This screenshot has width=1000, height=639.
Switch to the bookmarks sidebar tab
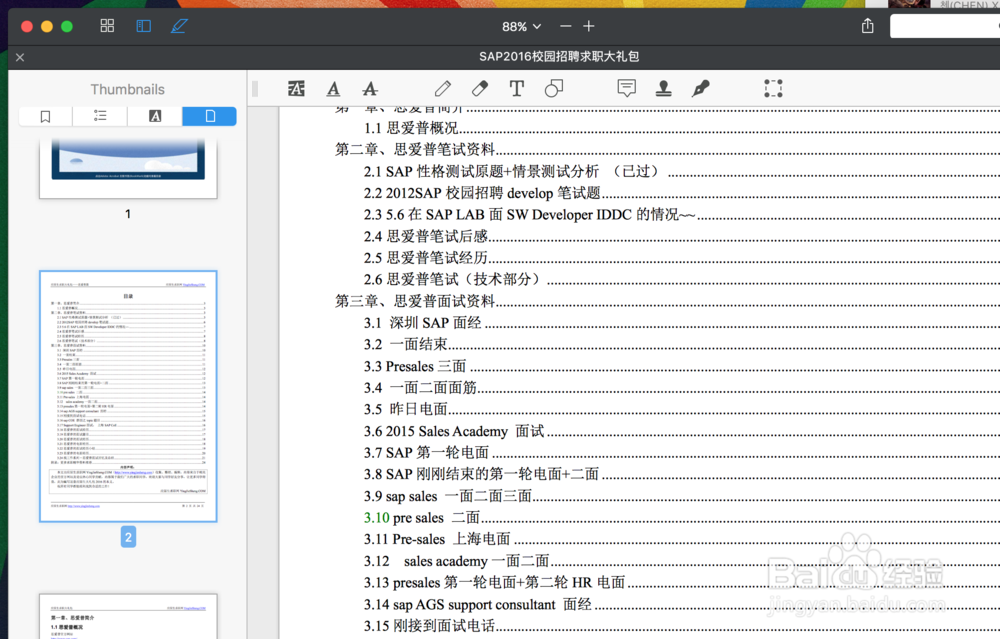[x=46, y=116]
